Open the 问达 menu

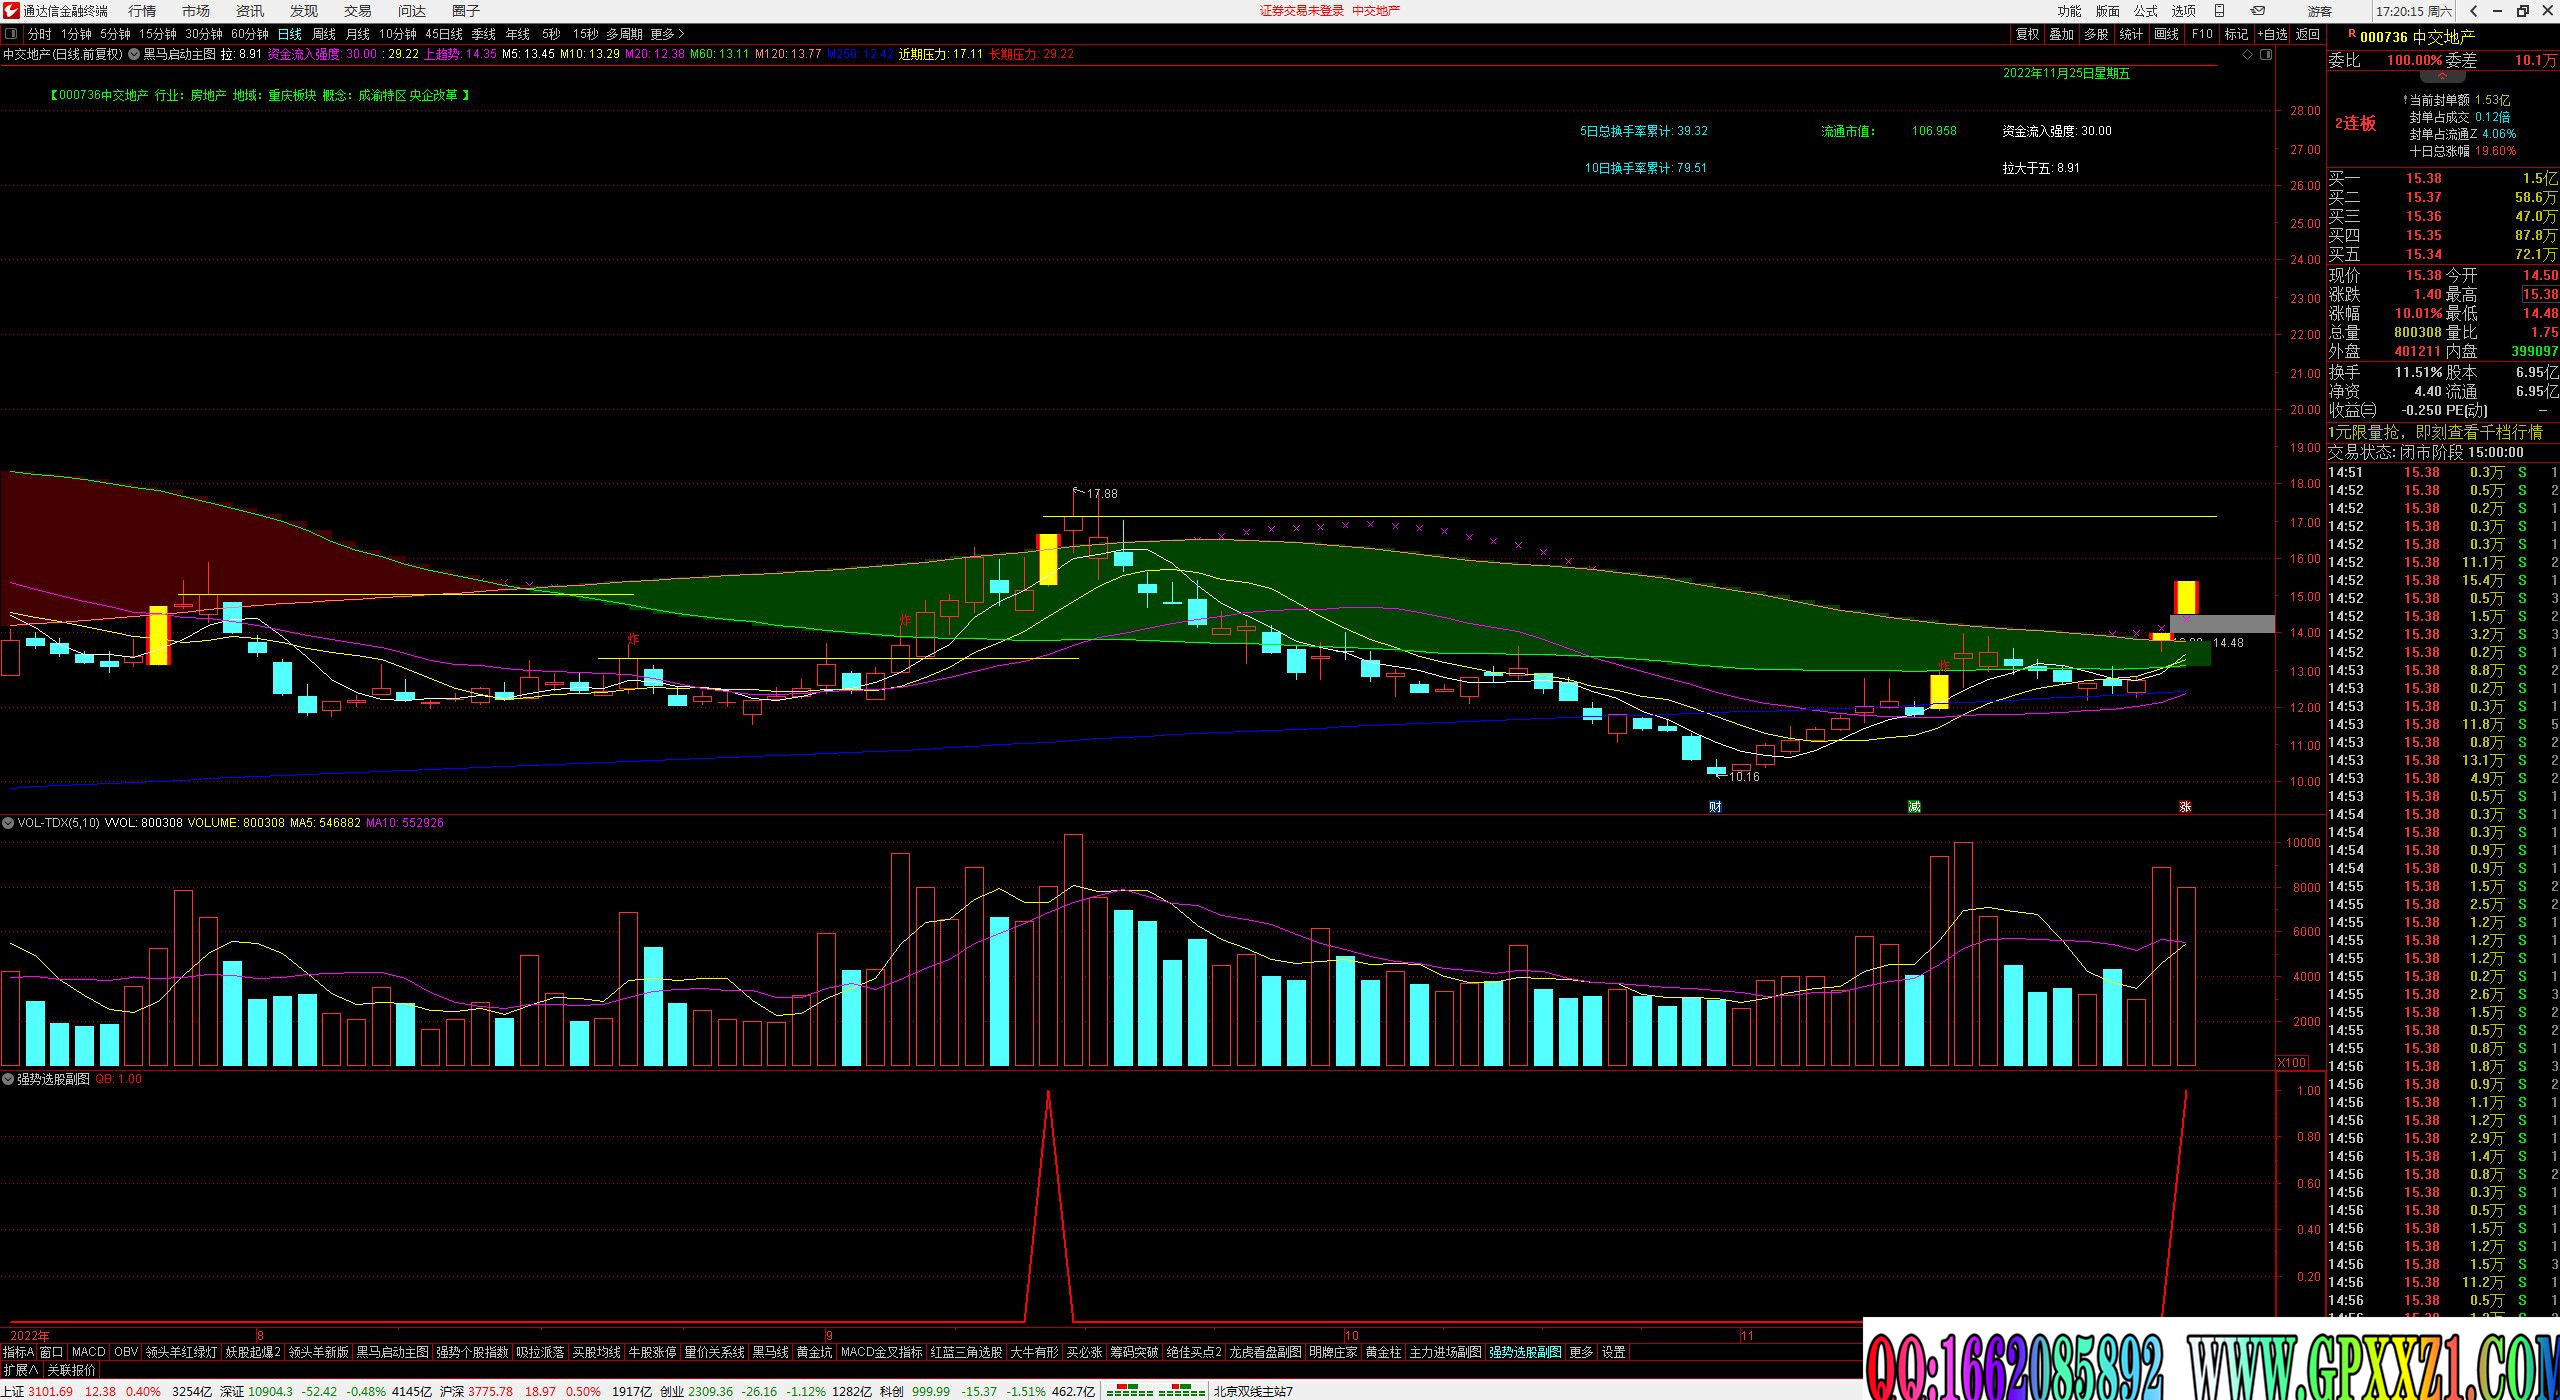[x=412, y=11]
